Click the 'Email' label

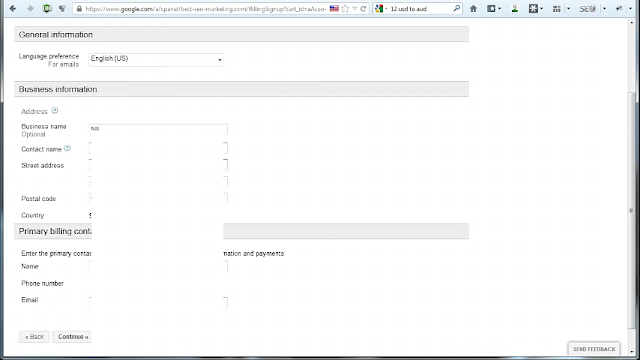[29, 300]
